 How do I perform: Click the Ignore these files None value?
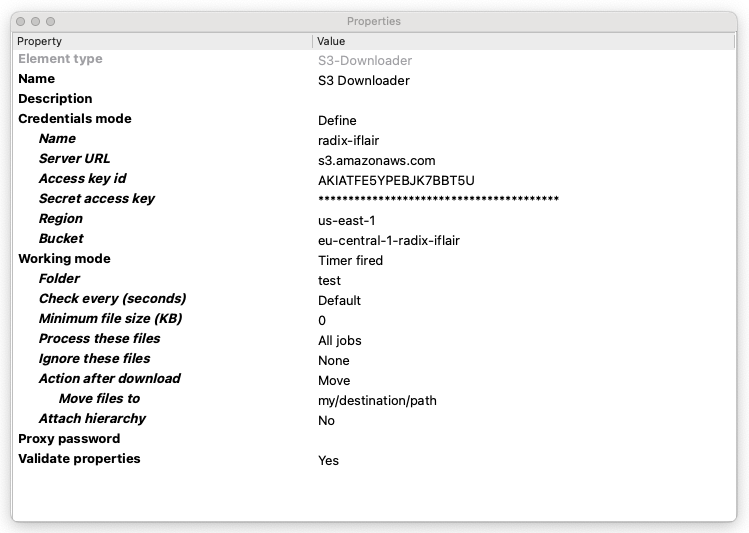tap(334, 361)
